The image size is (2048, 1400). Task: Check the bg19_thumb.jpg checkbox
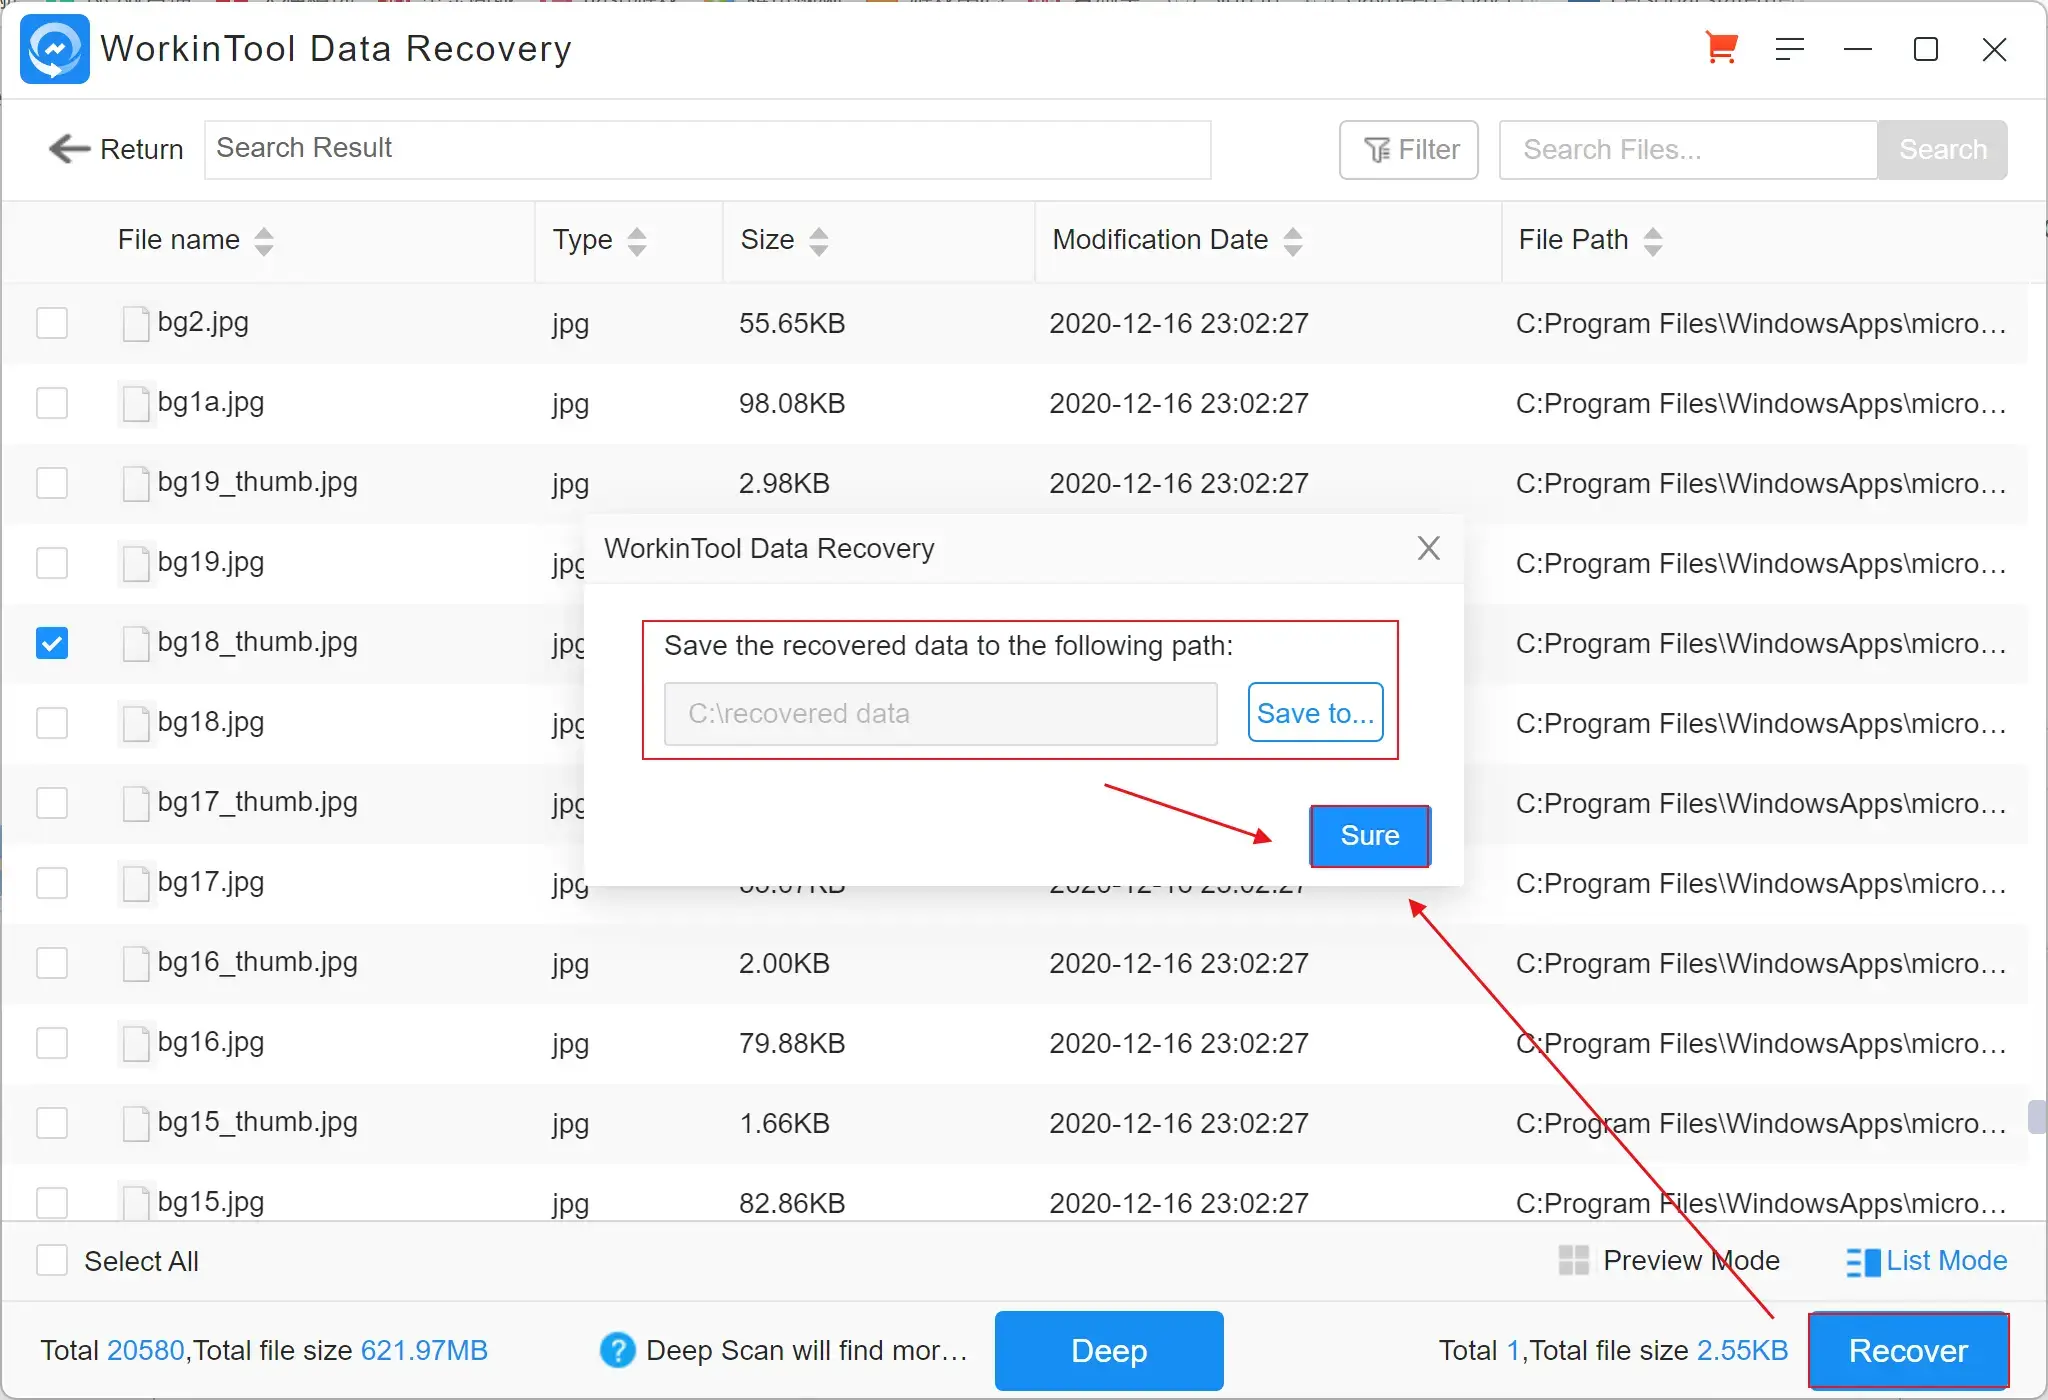coord(52,483)
